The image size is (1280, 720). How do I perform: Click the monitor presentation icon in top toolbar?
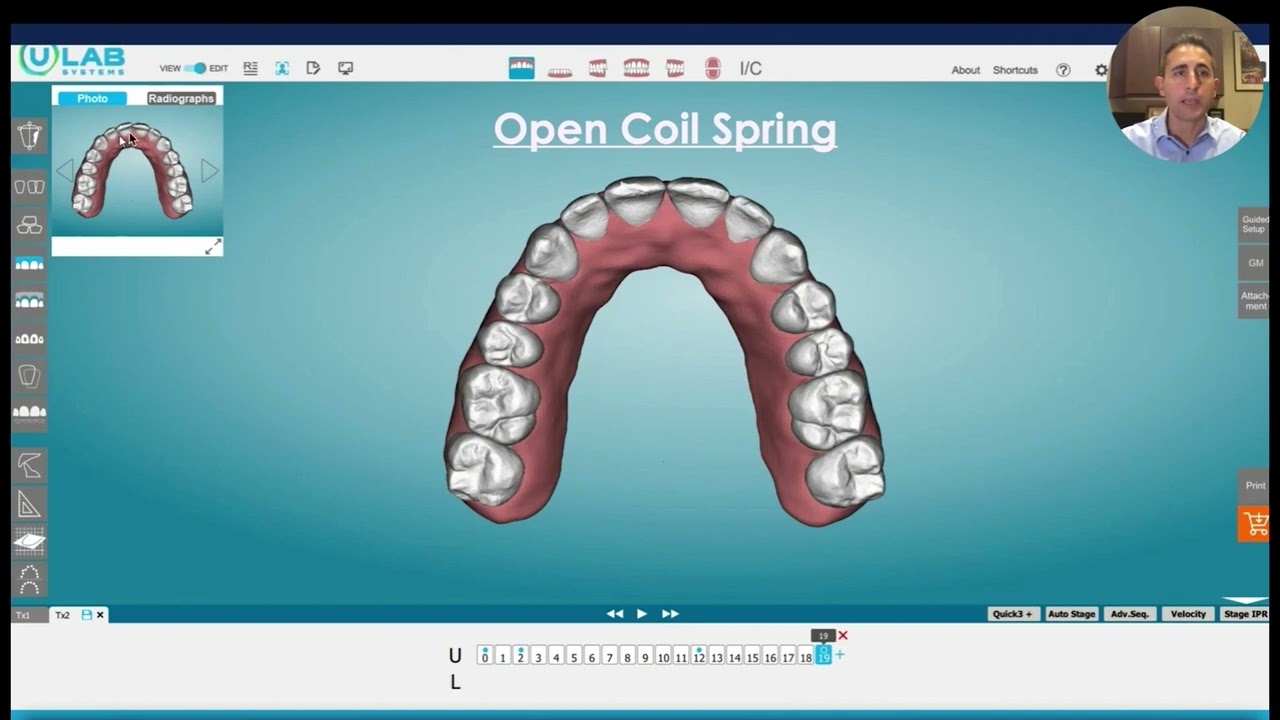pyautogui.click(x=346, y=68)
